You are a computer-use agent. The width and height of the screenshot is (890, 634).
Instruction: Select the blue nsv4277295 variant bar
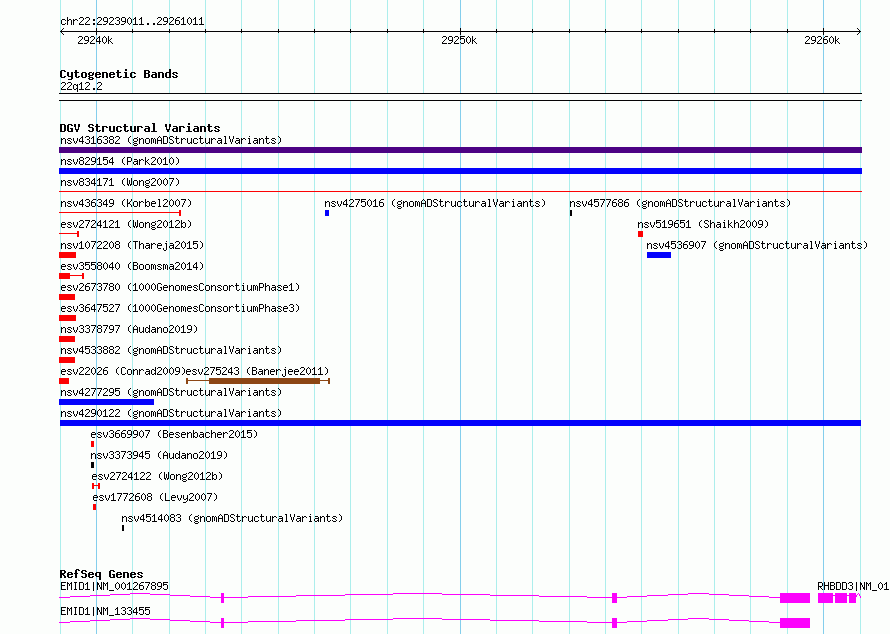click(x=107, y=402)
